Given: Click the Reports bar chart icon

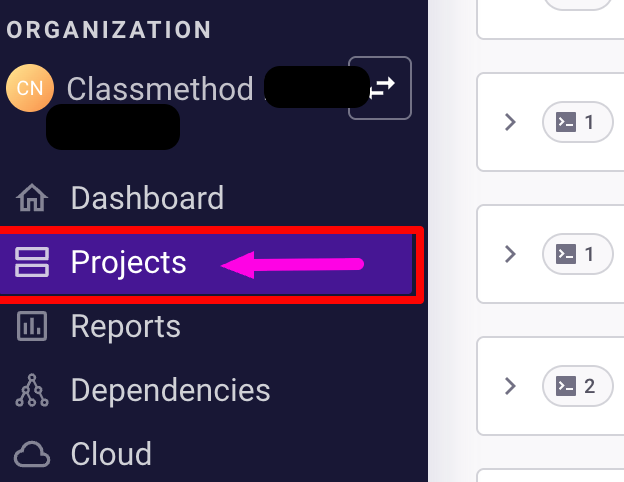Looking at the screenshot, I should [x=32, y=326].
